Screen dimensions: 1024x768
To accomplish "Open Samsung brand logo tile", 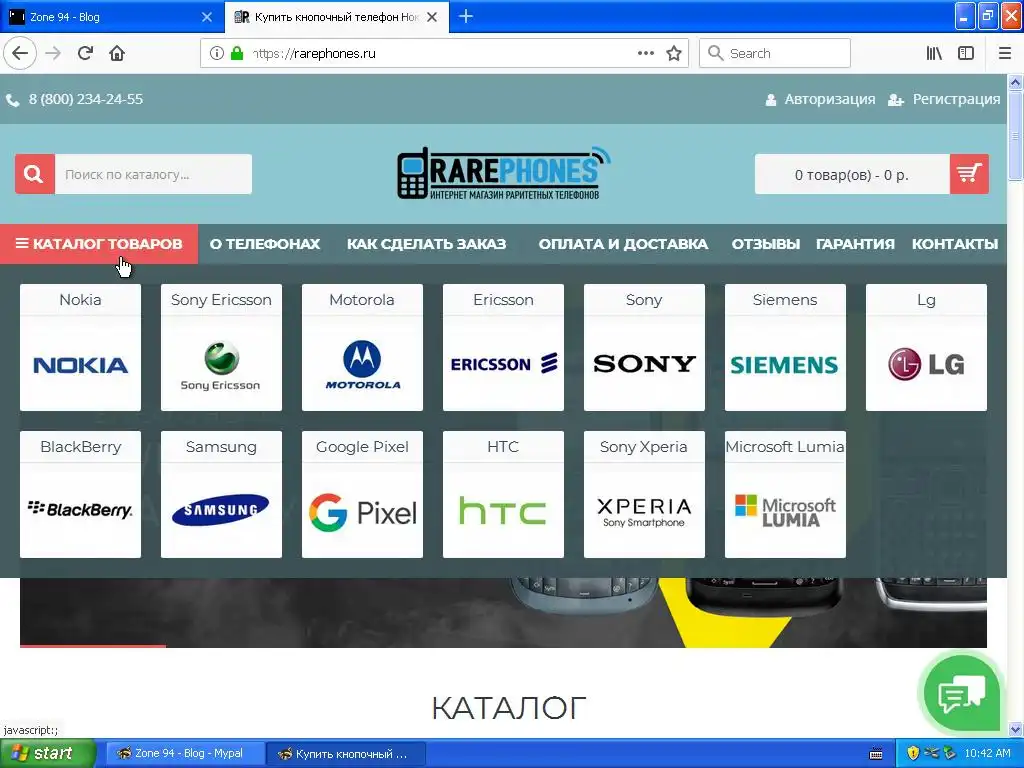I will click(x=221, y=511).
